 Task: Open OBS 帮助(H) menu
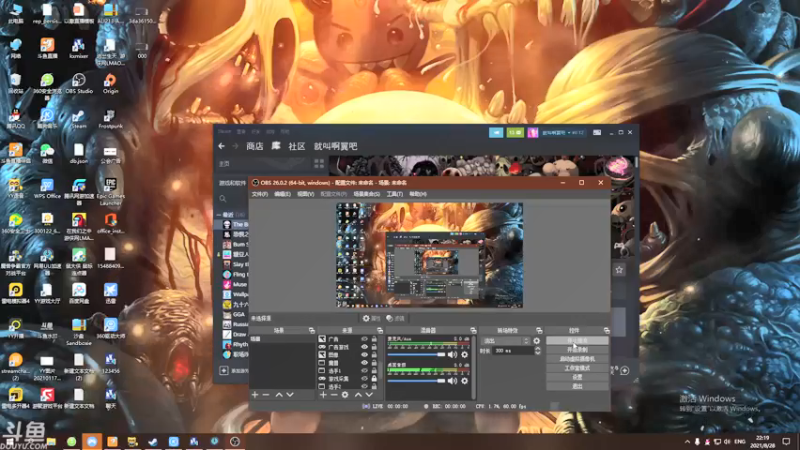click(418, 194)
